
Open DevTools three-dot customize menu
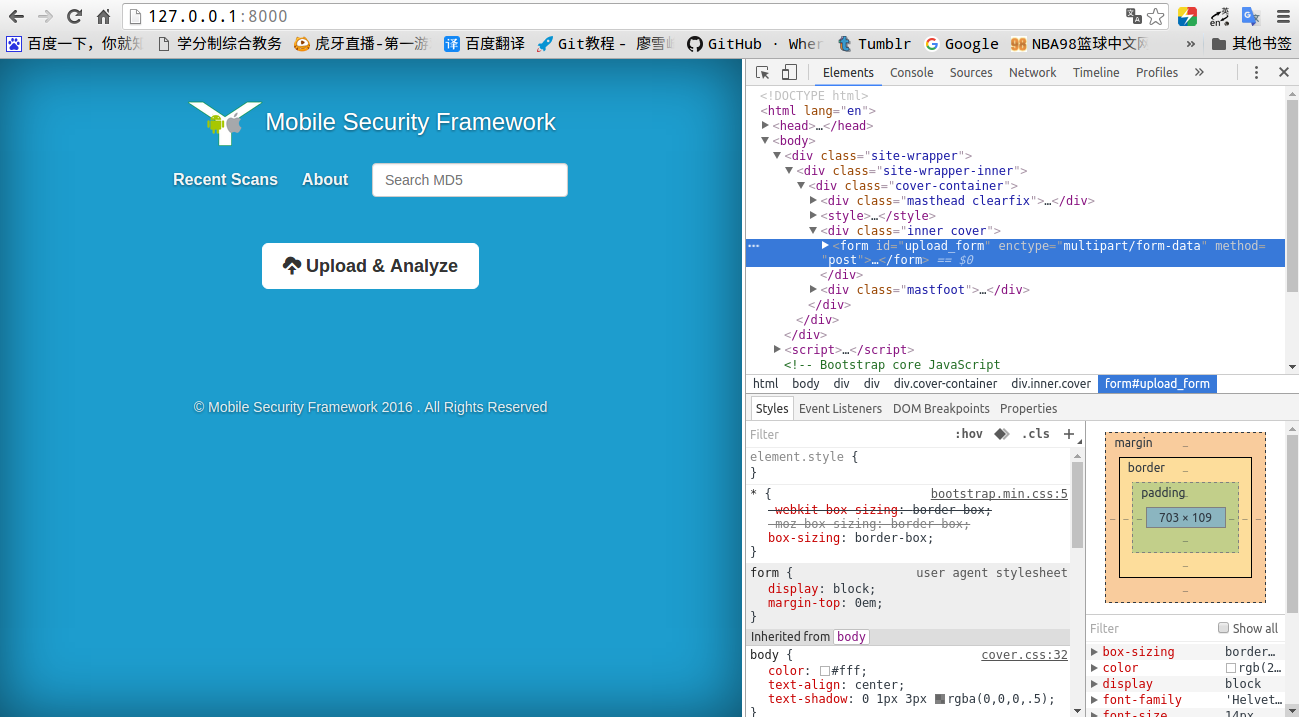click(1256, 73)
